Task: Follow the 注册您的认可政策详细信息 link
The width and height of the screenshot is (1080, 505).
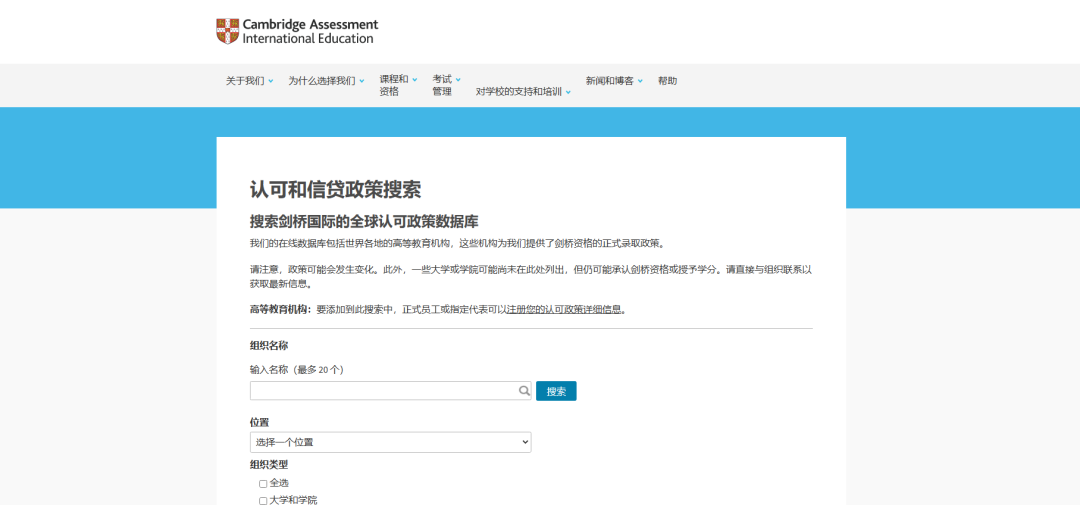Action: [x=564, y=309]
